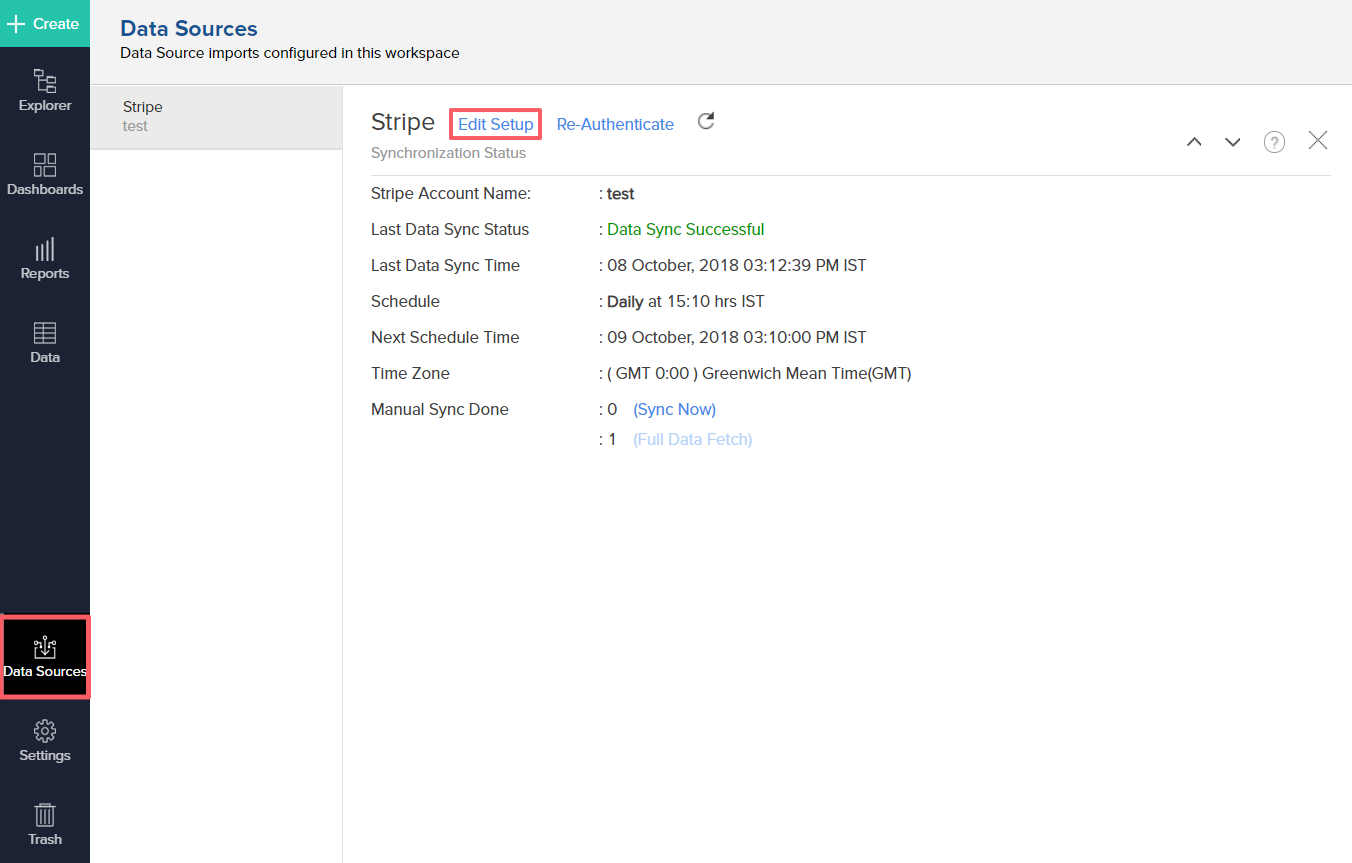The height and width of the screenshot is (863, 1352).
Task: Open the Trash bin icon
Action: pyautogui.click(x=45, y=823)
